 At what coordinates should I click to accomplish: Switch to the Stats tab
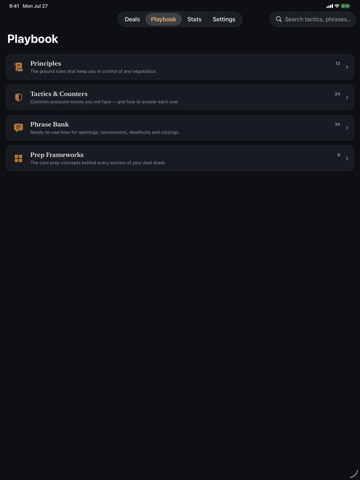[194, 19]
